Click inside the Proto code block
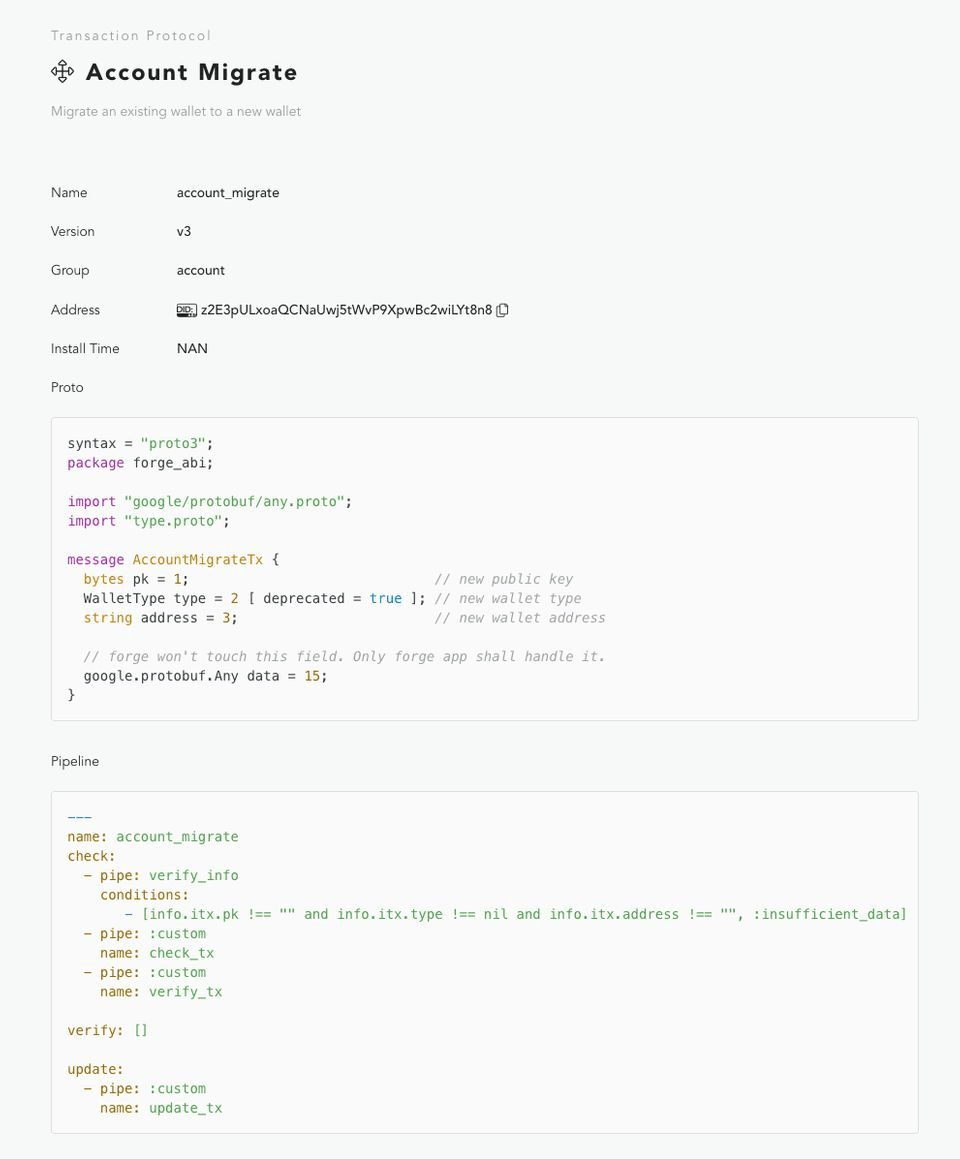This screenshot has width=960, height=1159. (x=485, y=569)
